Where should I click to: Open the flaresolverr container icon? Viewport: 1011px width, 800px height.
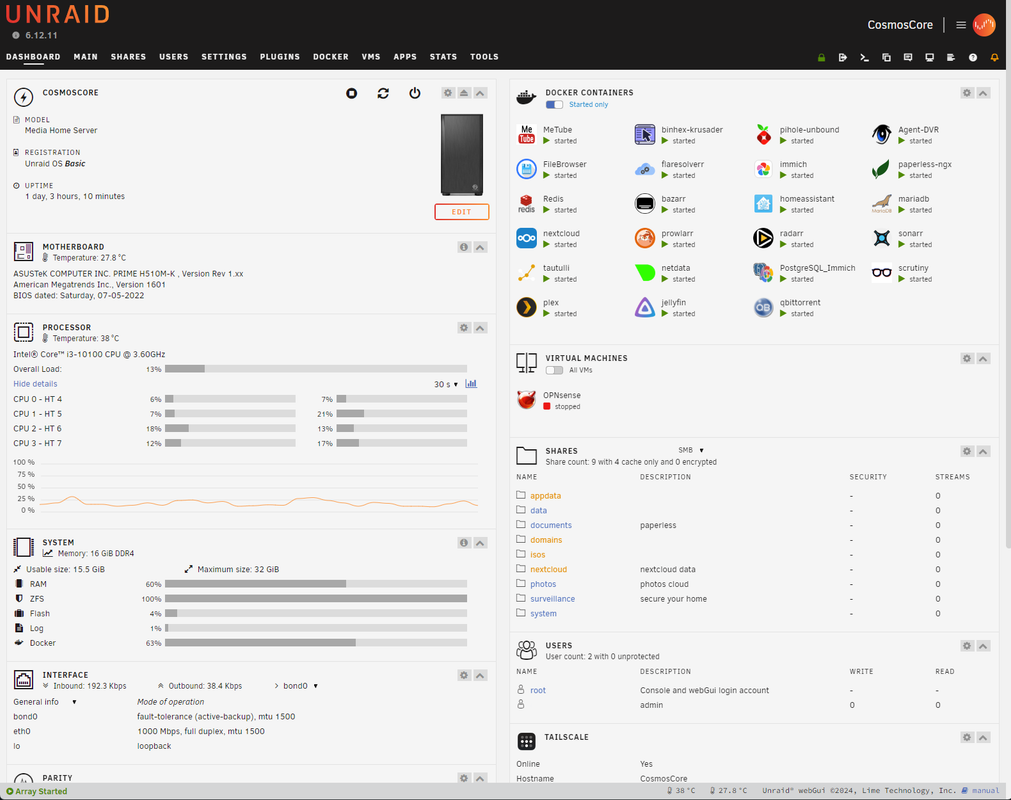645,169
